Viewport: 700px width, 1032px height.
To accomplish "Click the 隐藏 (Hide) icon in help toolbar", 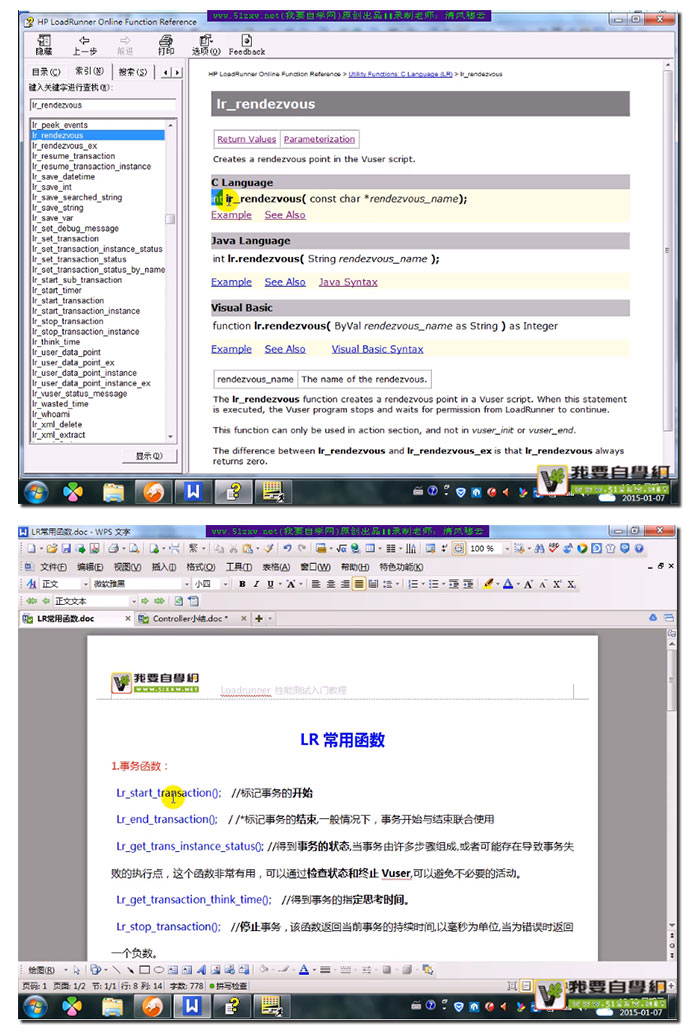I will coord(44,45).
